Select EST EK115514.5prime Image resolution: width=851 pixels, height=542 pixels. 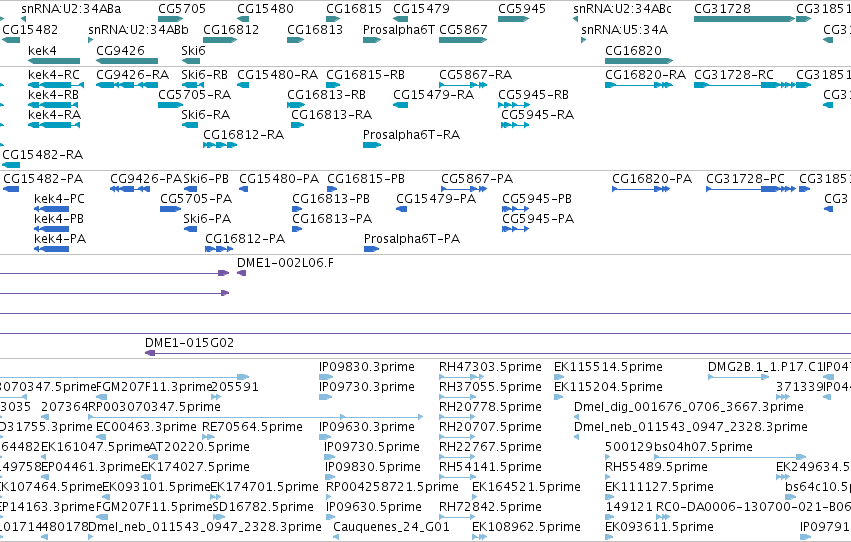click(608, 367)
